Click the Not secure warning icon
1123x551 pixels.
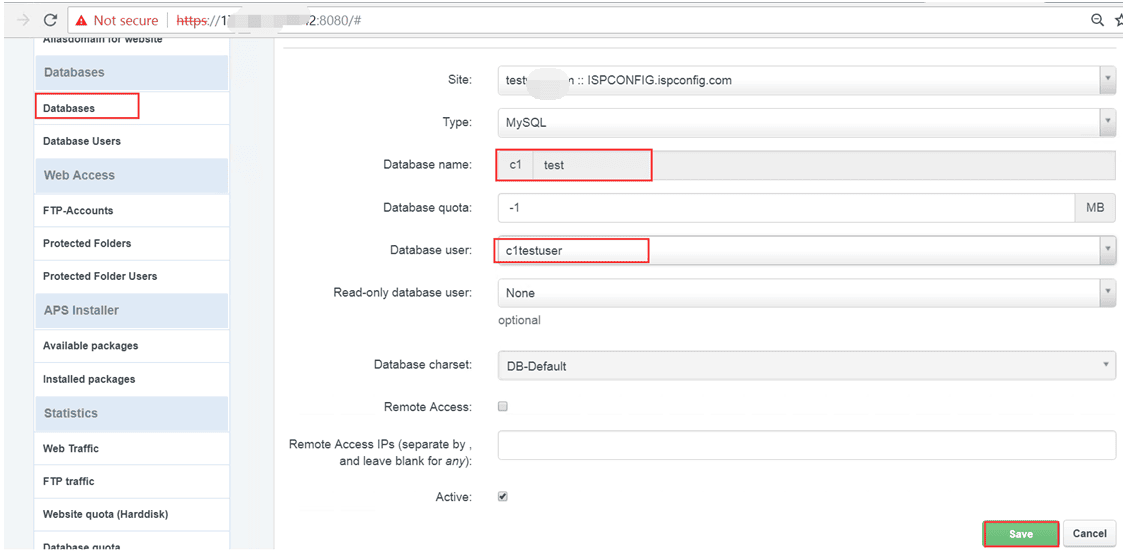pos(82,21)
